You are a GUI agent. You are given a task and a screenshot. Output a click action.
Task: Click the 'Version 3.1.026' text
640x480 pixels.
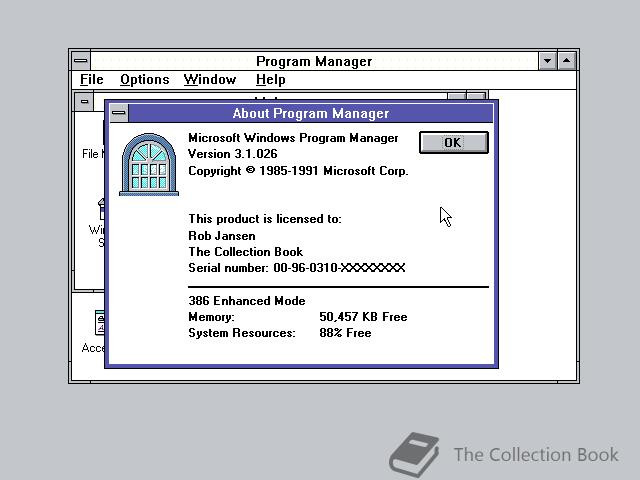(x=233, y=154)
